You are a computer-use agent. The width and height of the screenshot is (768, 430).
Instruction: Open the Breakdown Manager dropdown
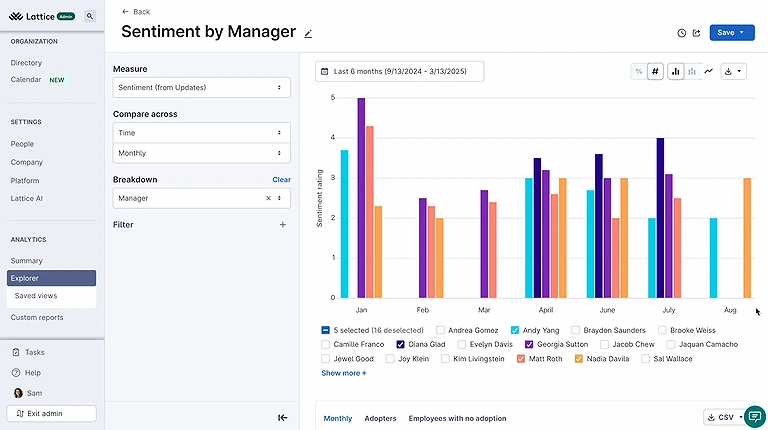point(201,198)
